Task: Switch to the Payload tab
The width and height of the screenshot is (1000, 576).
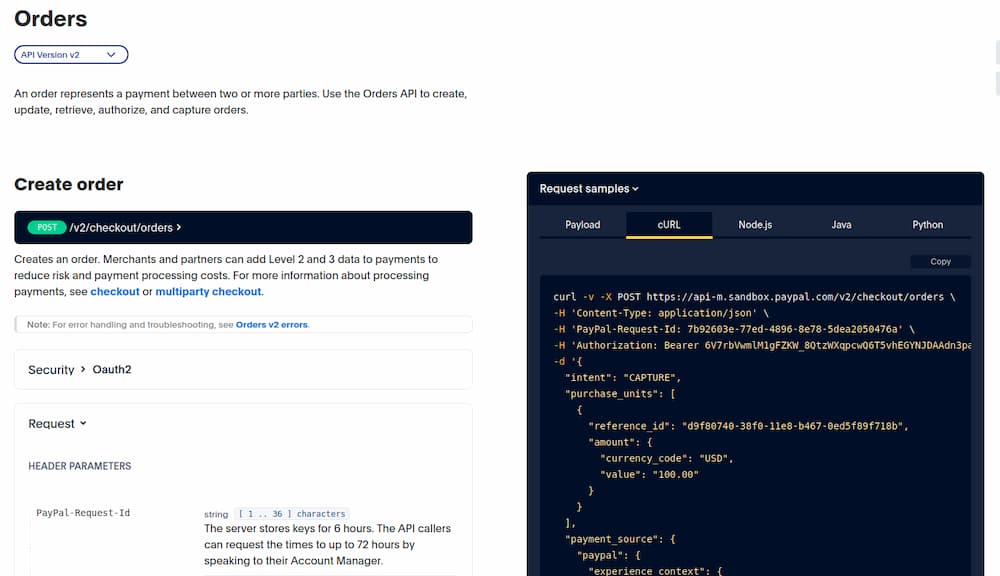Action: pos(581,225)
